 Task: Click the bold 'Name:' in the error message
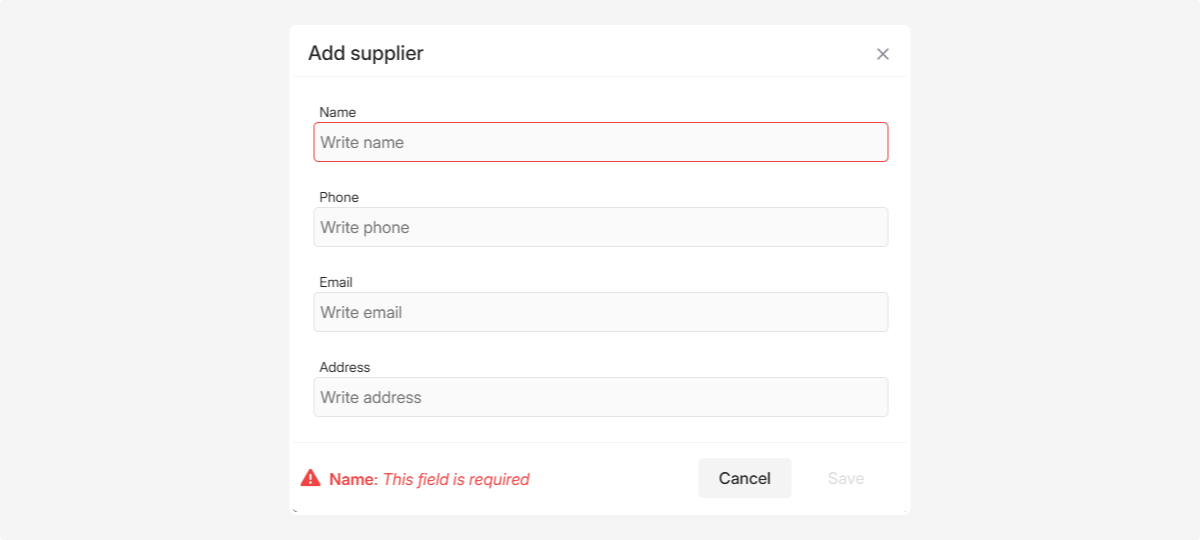353,479
